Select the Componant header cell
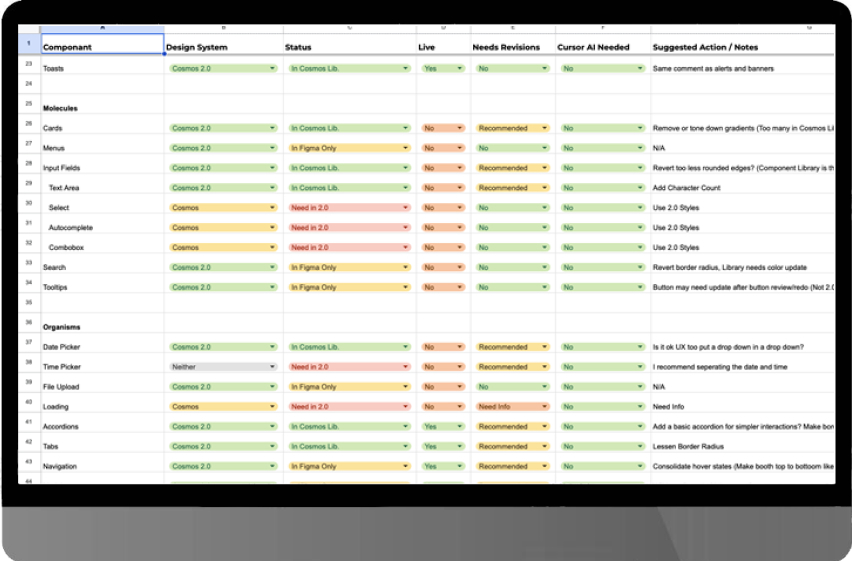 (102, 46)
